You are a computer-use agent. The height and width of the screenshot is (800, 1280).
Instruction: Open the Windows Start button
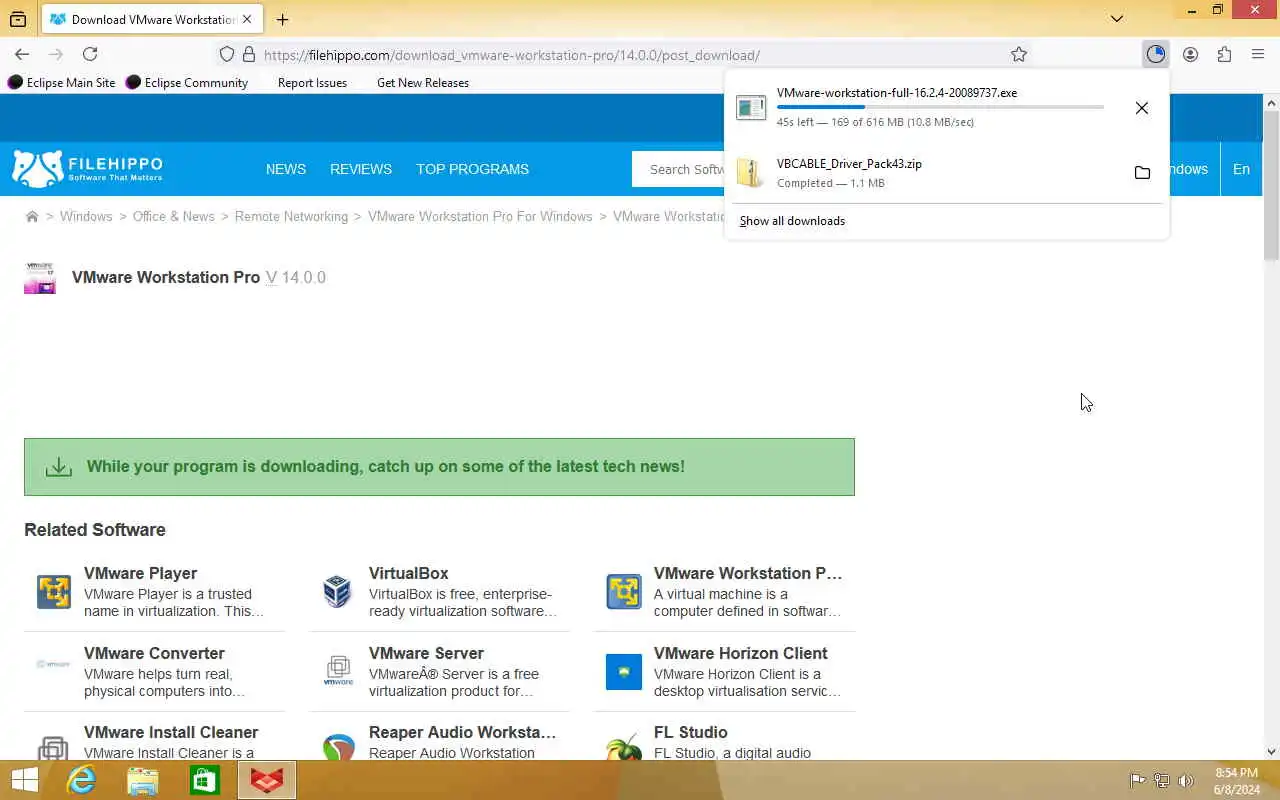tap(24, 780)
